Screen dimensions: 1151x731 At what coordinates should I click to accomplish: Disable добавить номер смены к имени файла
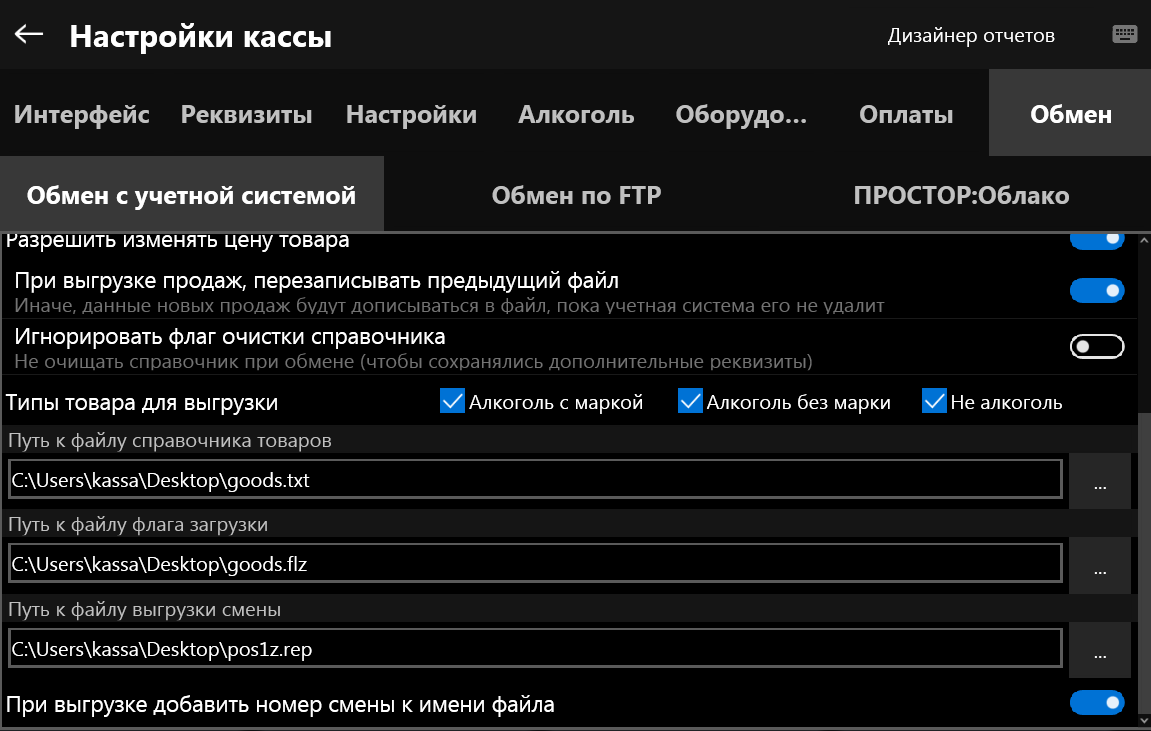click(x=1097, y=703)
